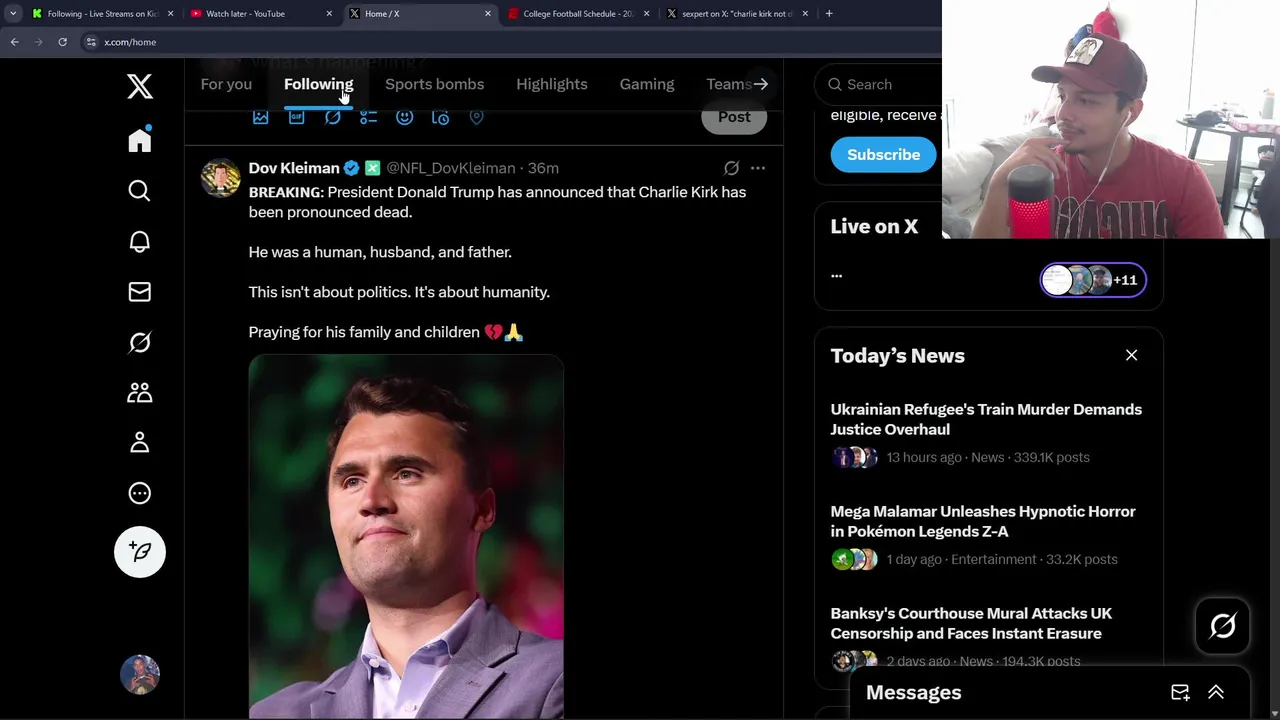
Task: Click the greyed Post button
Action: tap(734, 117)
